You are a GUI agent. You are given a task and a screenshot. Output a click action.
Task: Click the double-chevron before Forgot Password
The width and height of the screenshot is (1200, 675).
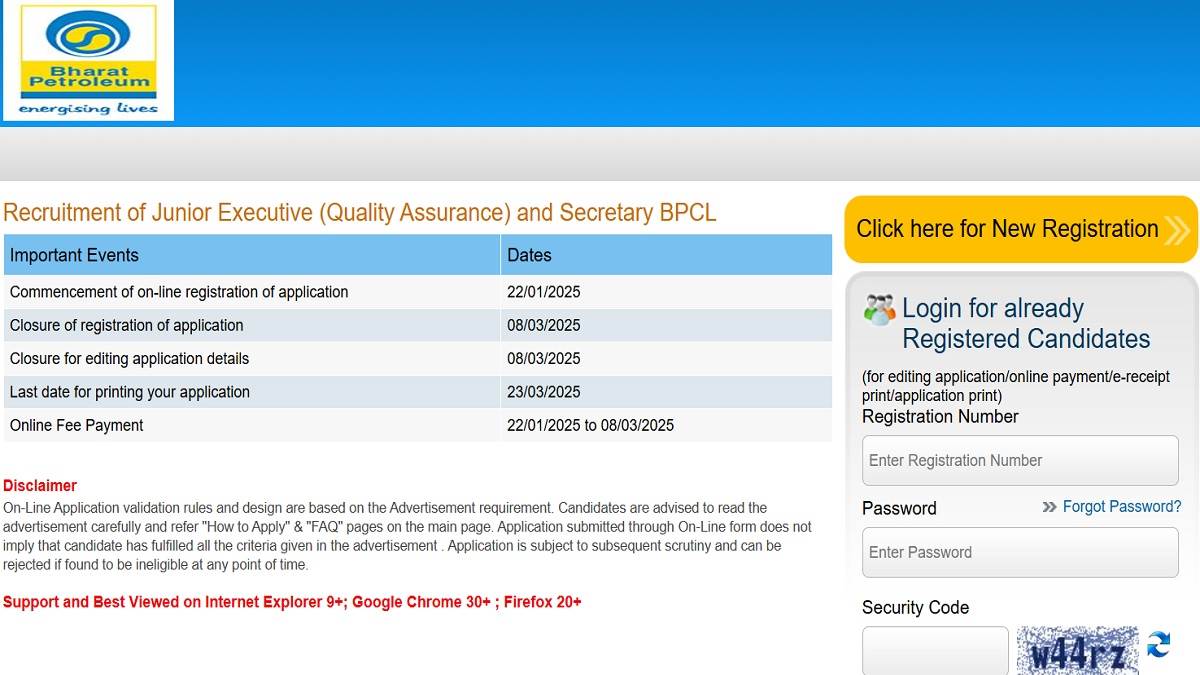point(1048,507)
